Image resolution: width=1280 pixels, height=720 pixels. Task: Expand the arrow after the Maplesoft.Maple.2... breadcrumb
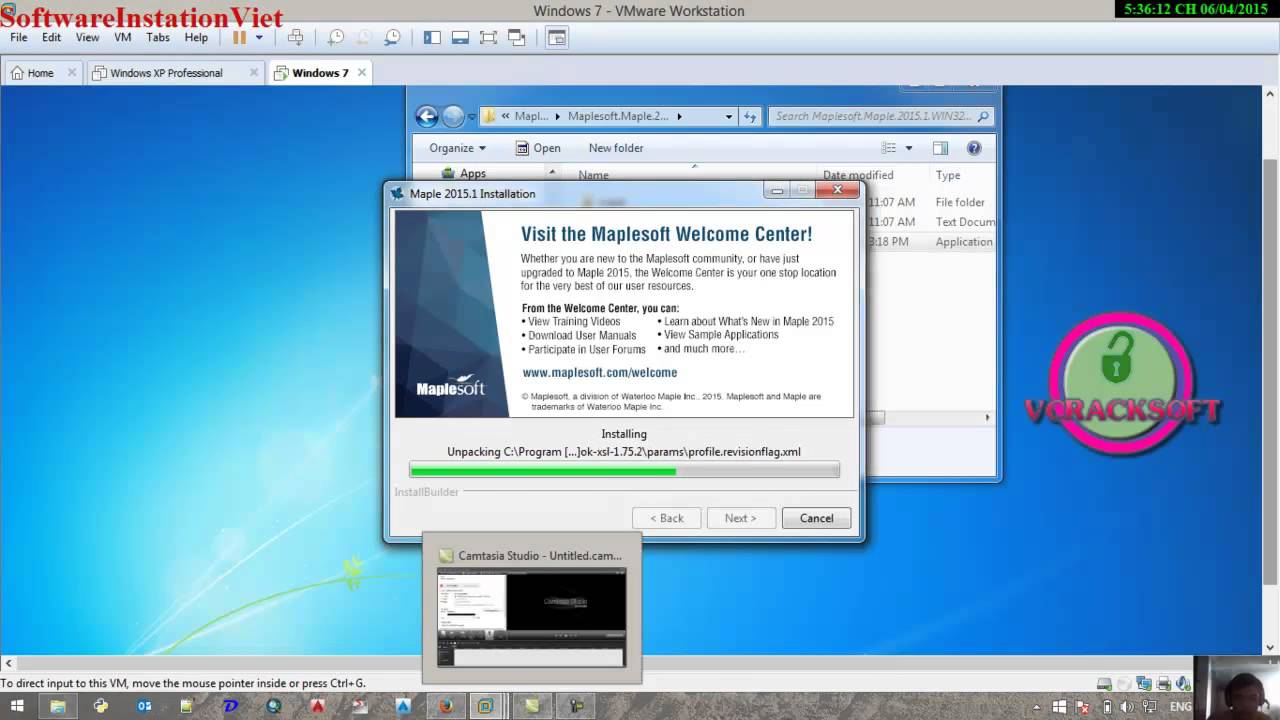(679, 116)
